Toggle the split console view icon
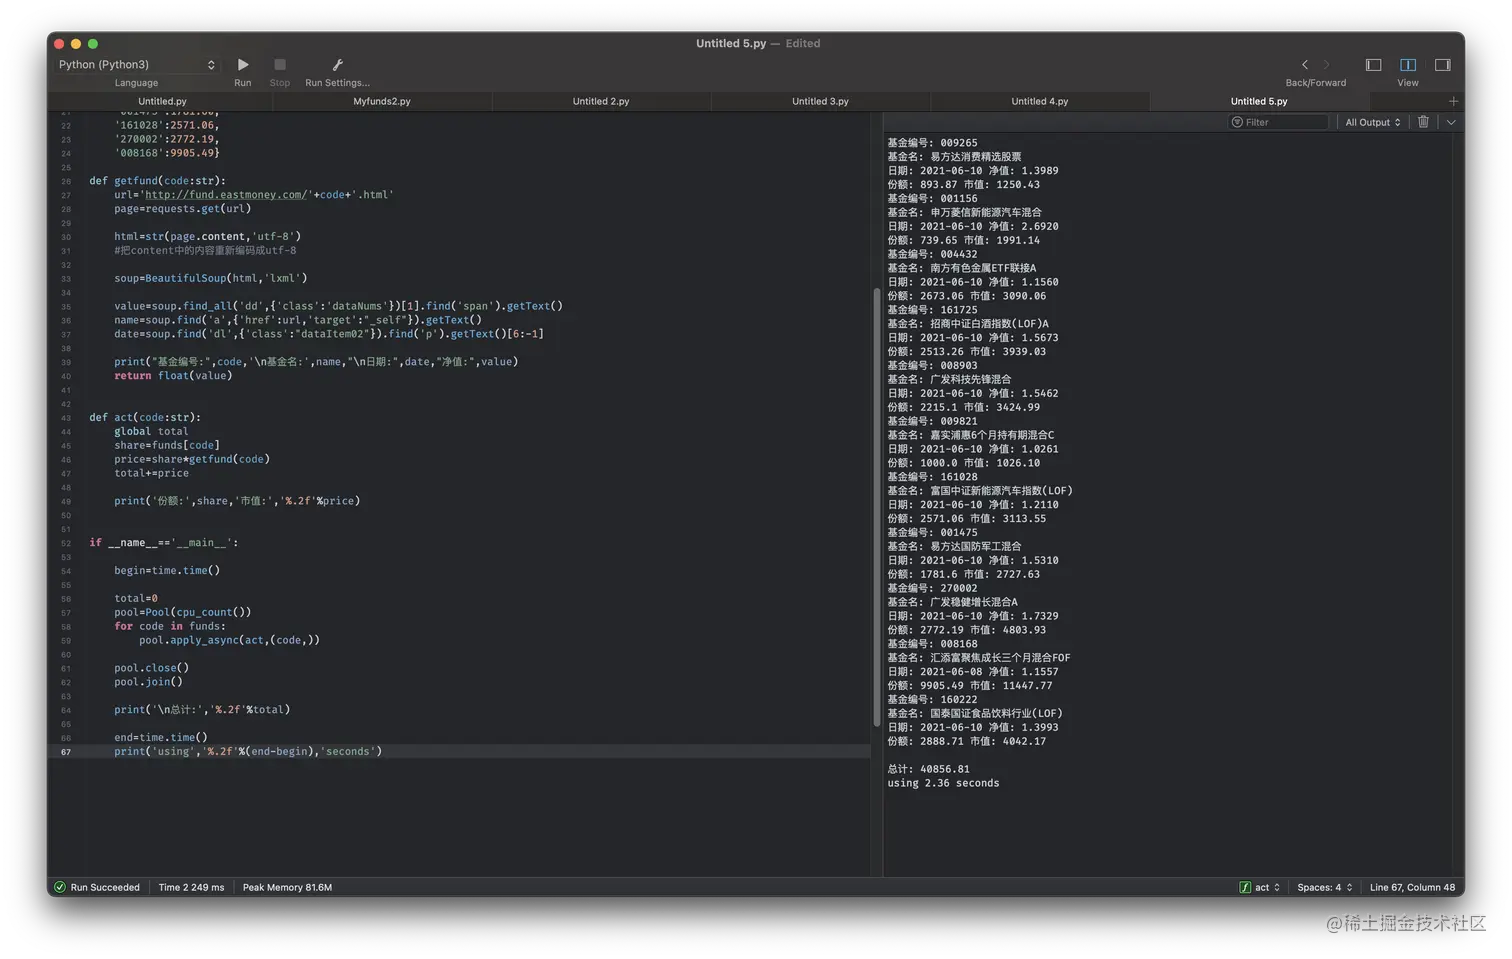 (1408, 65)
